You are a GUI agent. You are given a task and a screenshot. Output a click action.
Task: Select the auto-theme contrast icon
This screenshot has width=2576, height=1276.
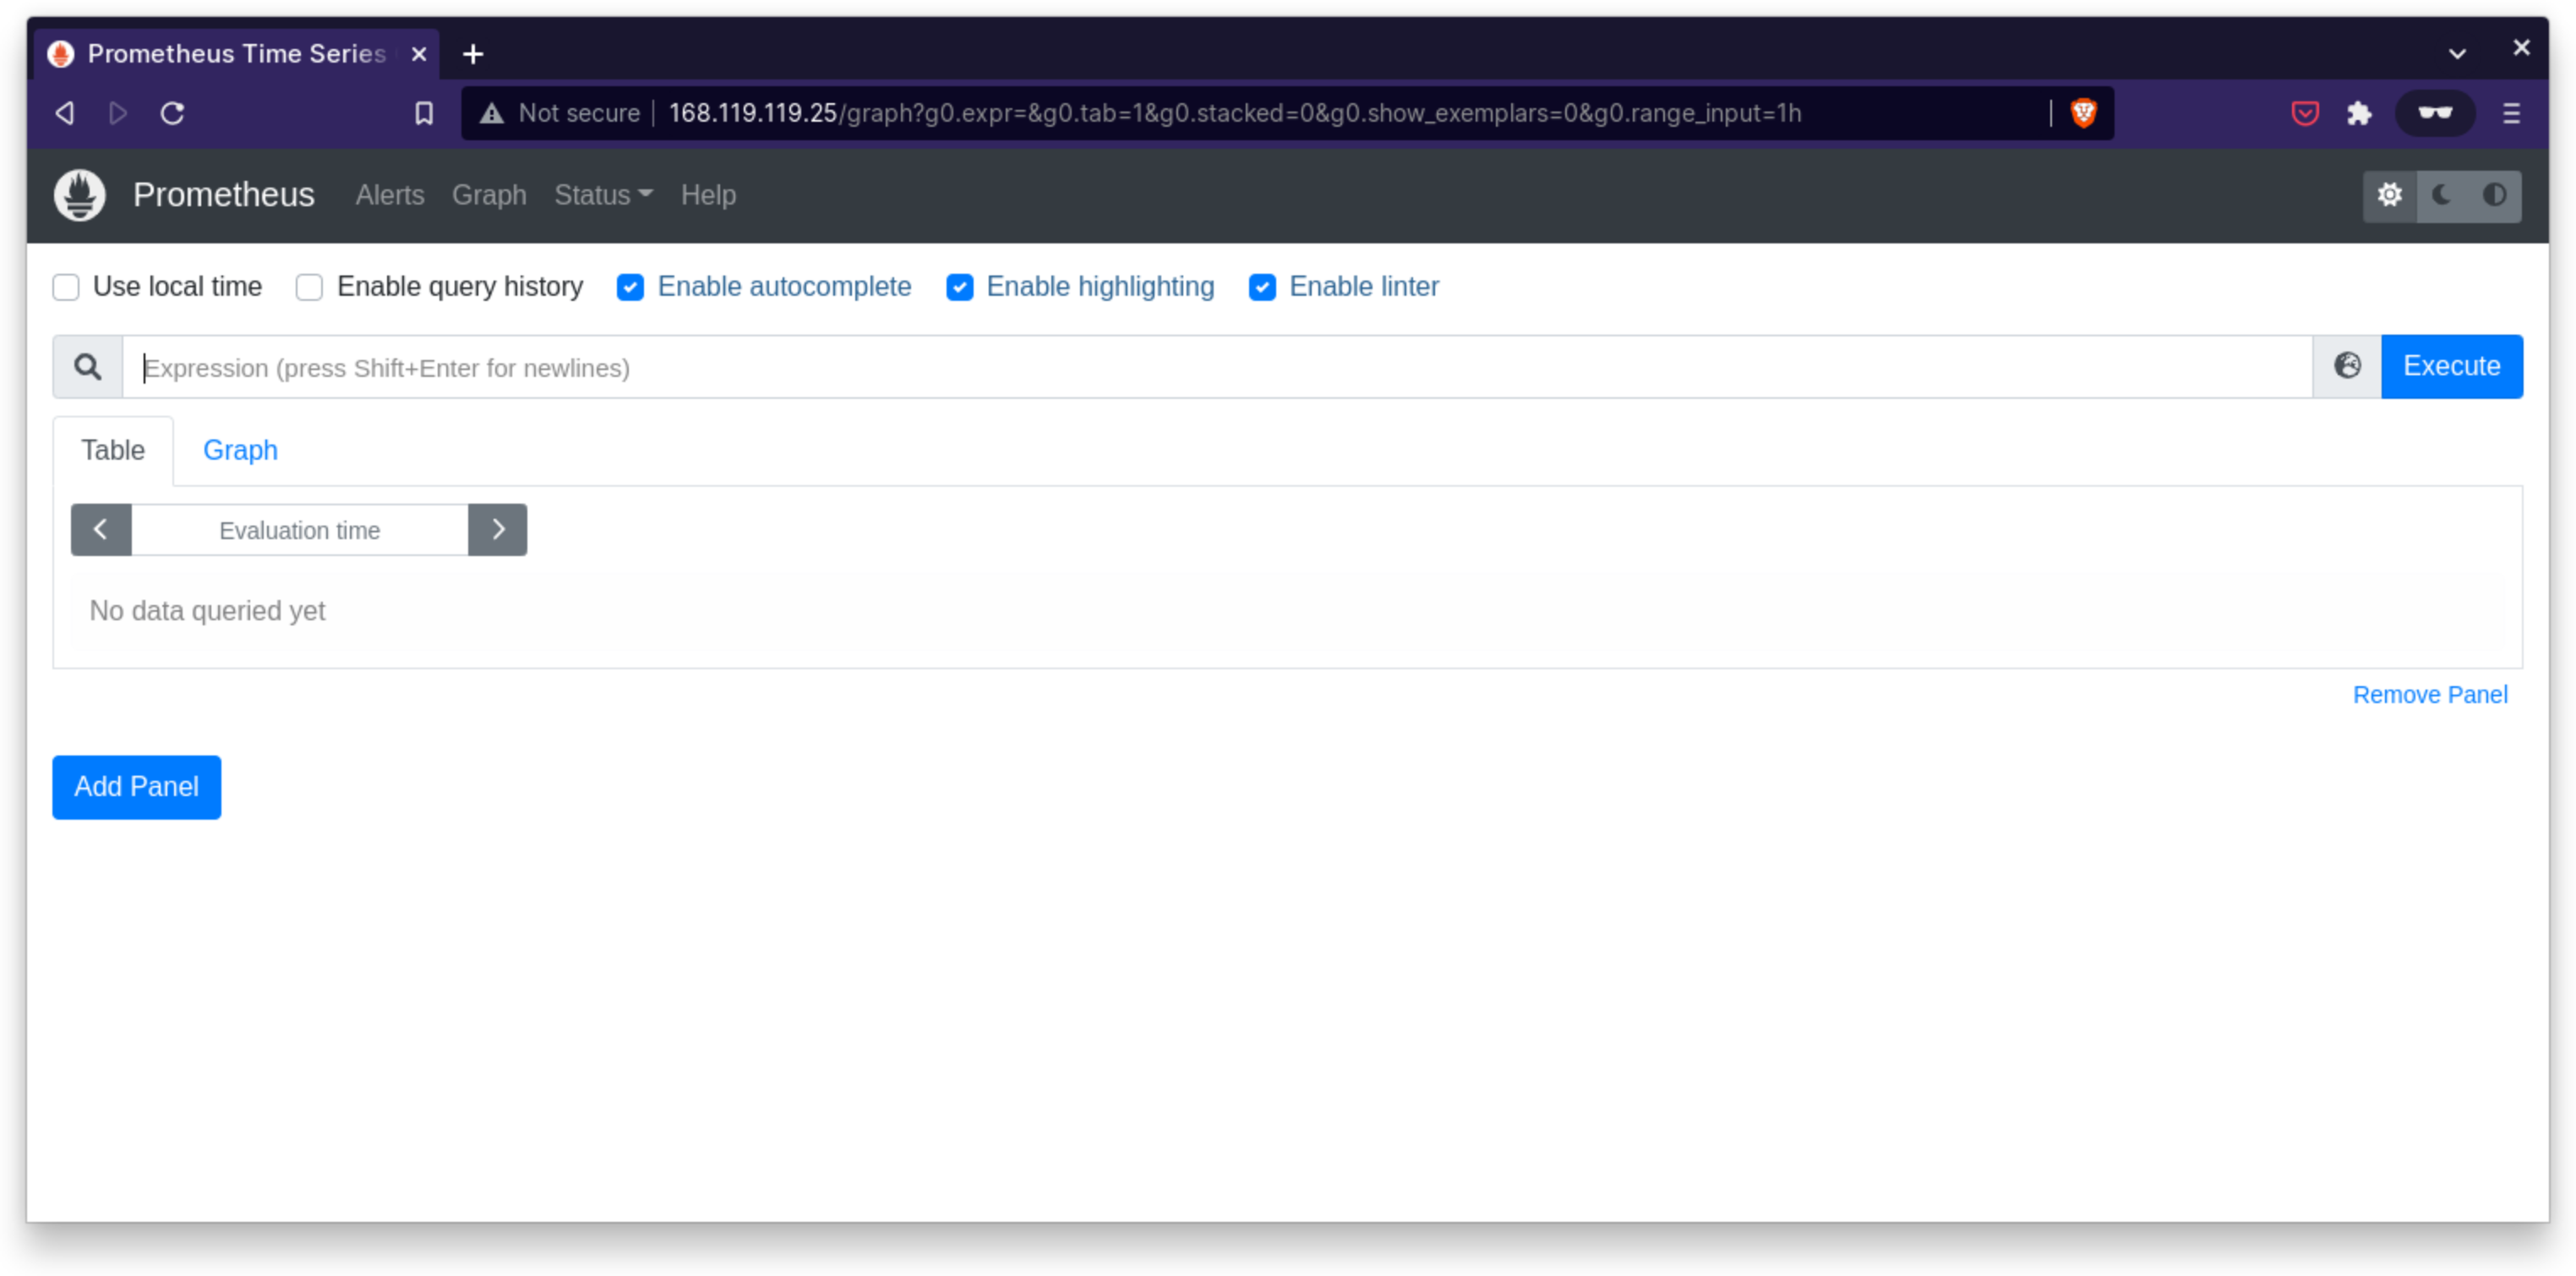pyautogui.click(x=2494, y=195)
